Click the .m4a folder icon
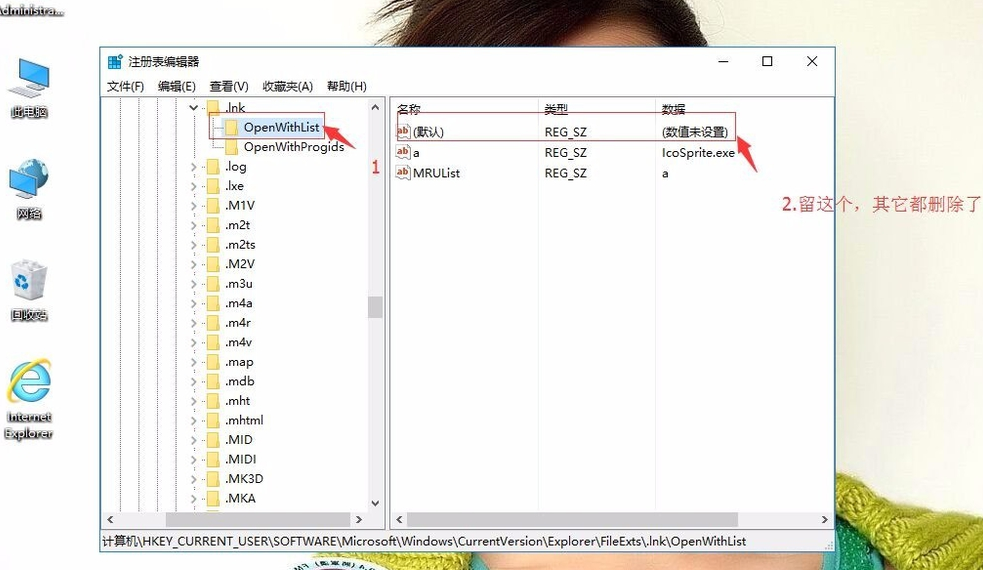 (x=213, y=303)
